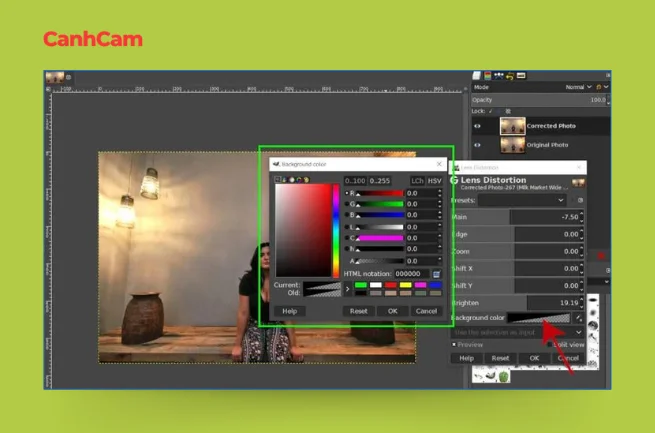The height and width of the screenshot is (433, 655).
Task: Select the yellow swatch in color history
Action: coord(406,285)
